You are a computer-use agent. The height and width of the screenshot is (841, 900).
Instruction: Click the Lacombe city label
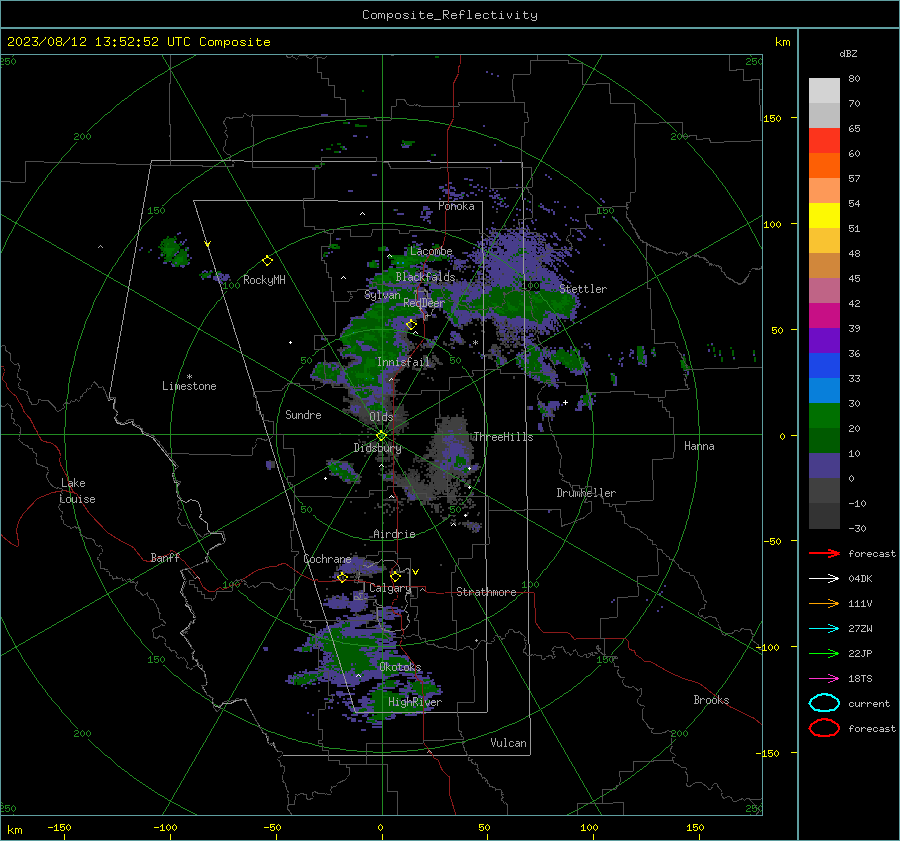tap(431, 251)
